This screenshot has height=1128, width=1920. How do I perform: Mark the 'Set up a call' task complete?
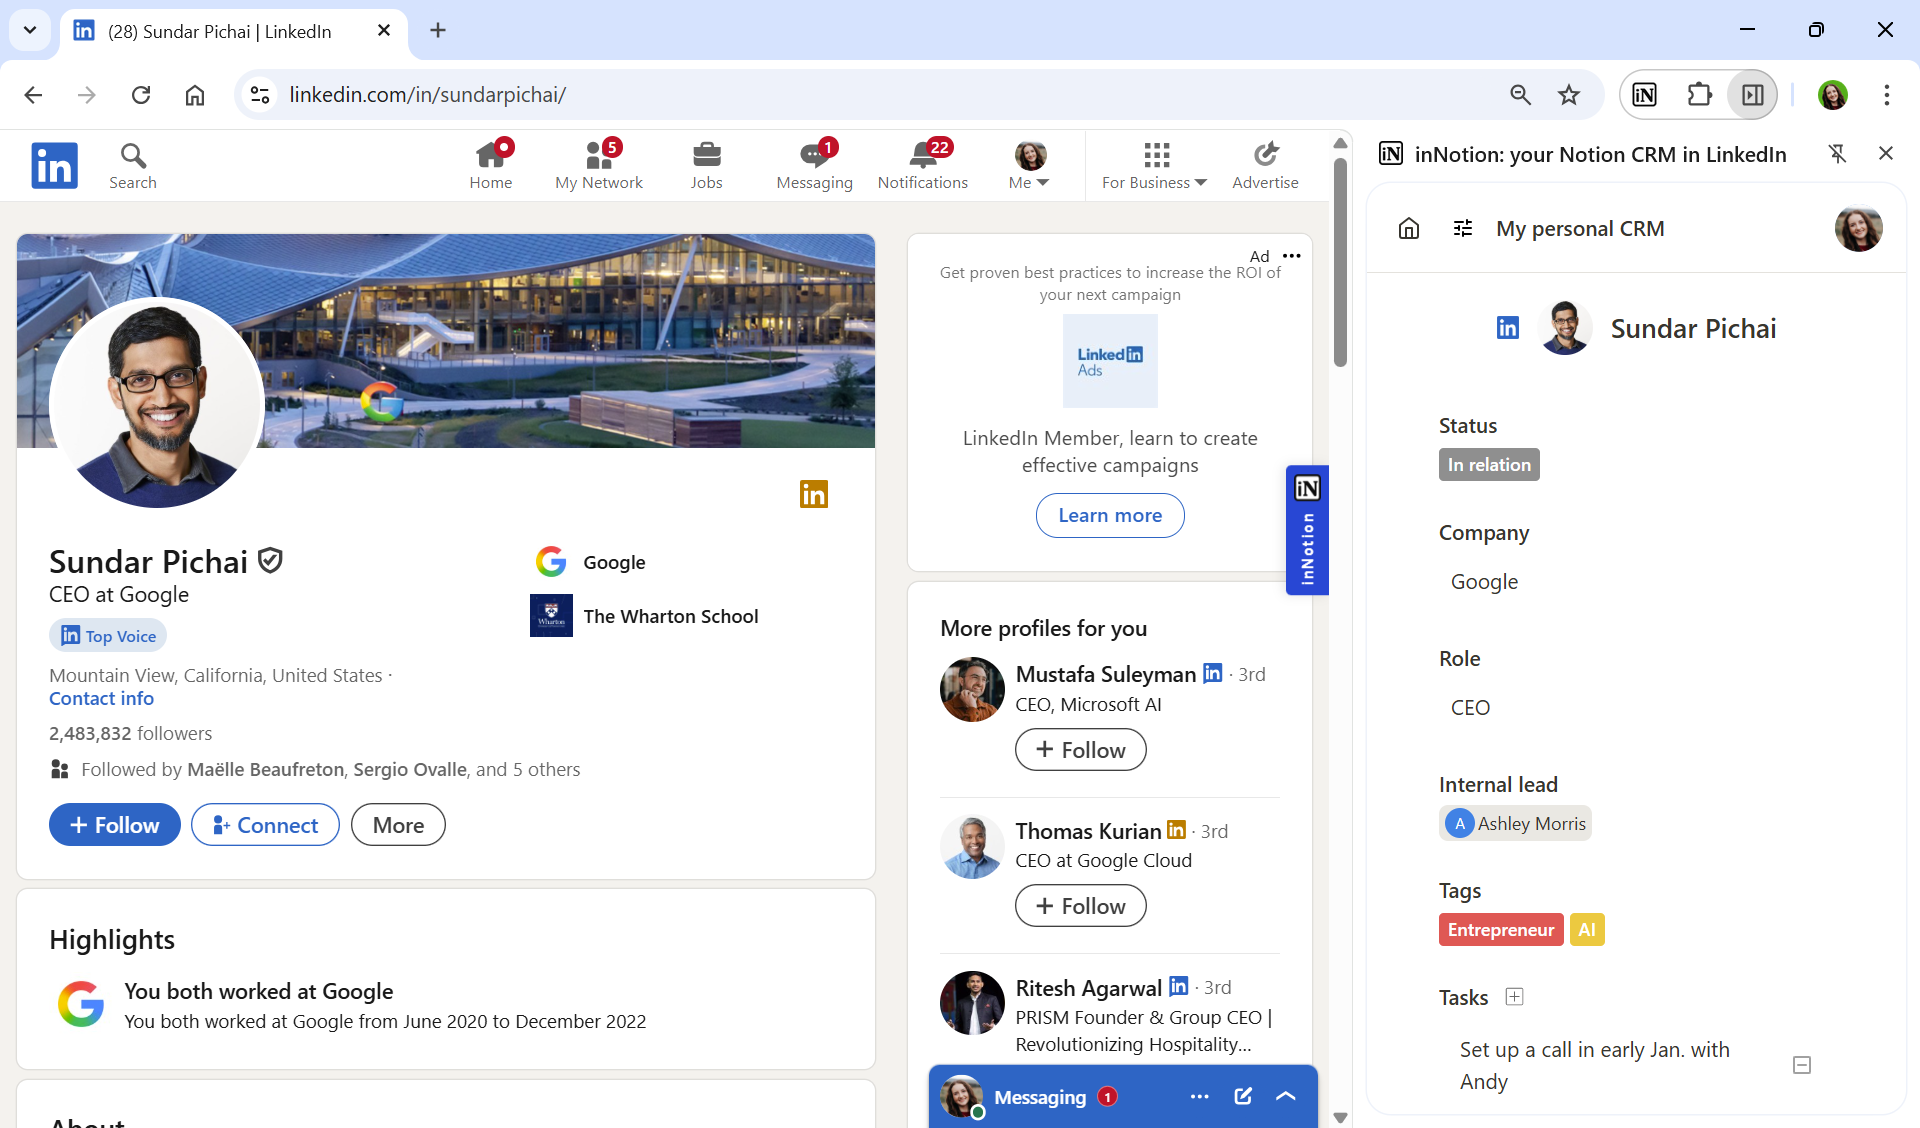coord(1801,1065)
